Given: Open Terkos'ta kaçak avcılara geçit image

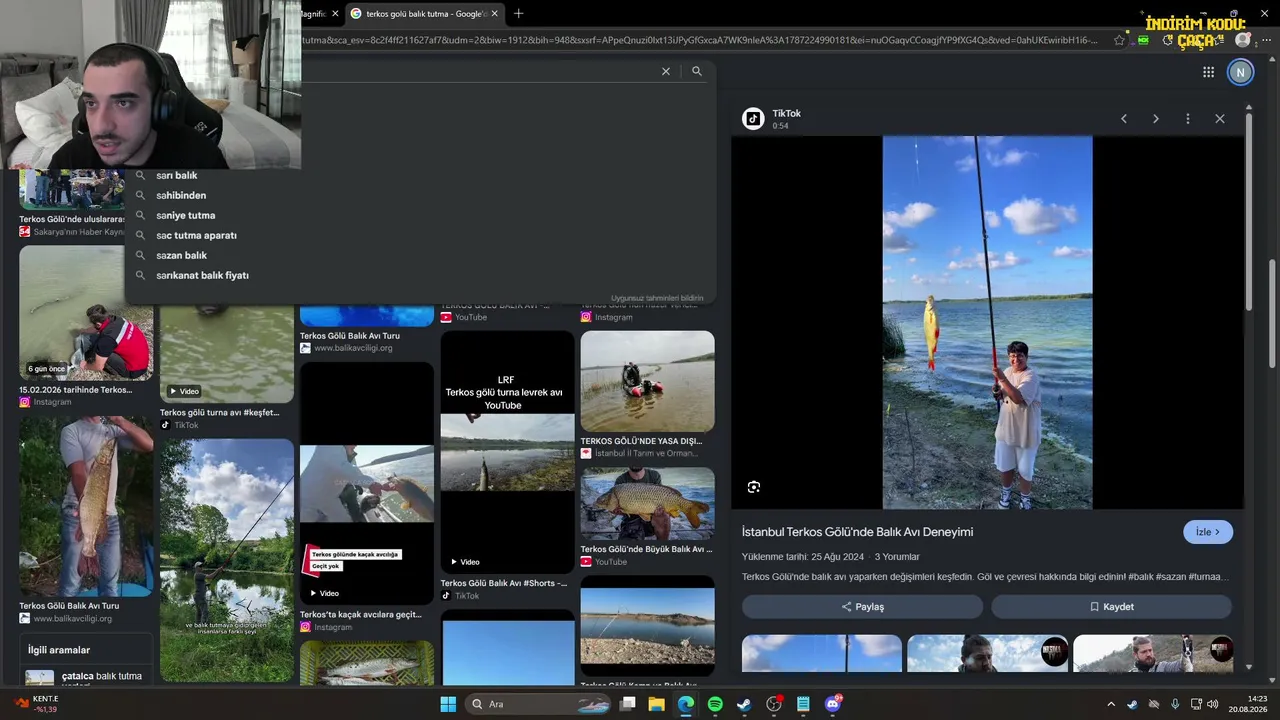Looking at the screenshot, I should click(x=367, y=484).
